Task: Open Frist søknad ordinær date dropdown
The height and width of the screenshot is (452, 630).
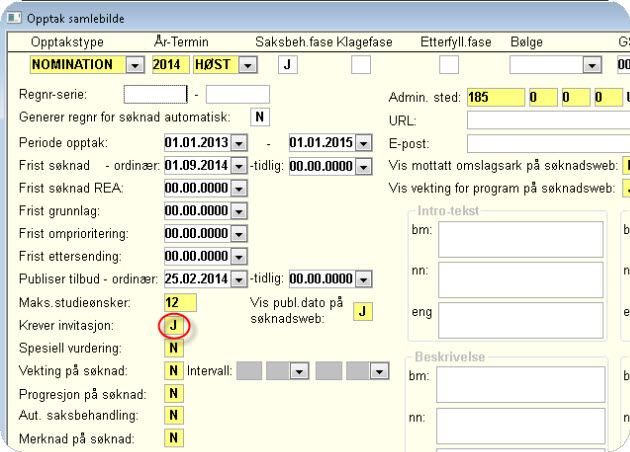Action: tap(239, 166)
